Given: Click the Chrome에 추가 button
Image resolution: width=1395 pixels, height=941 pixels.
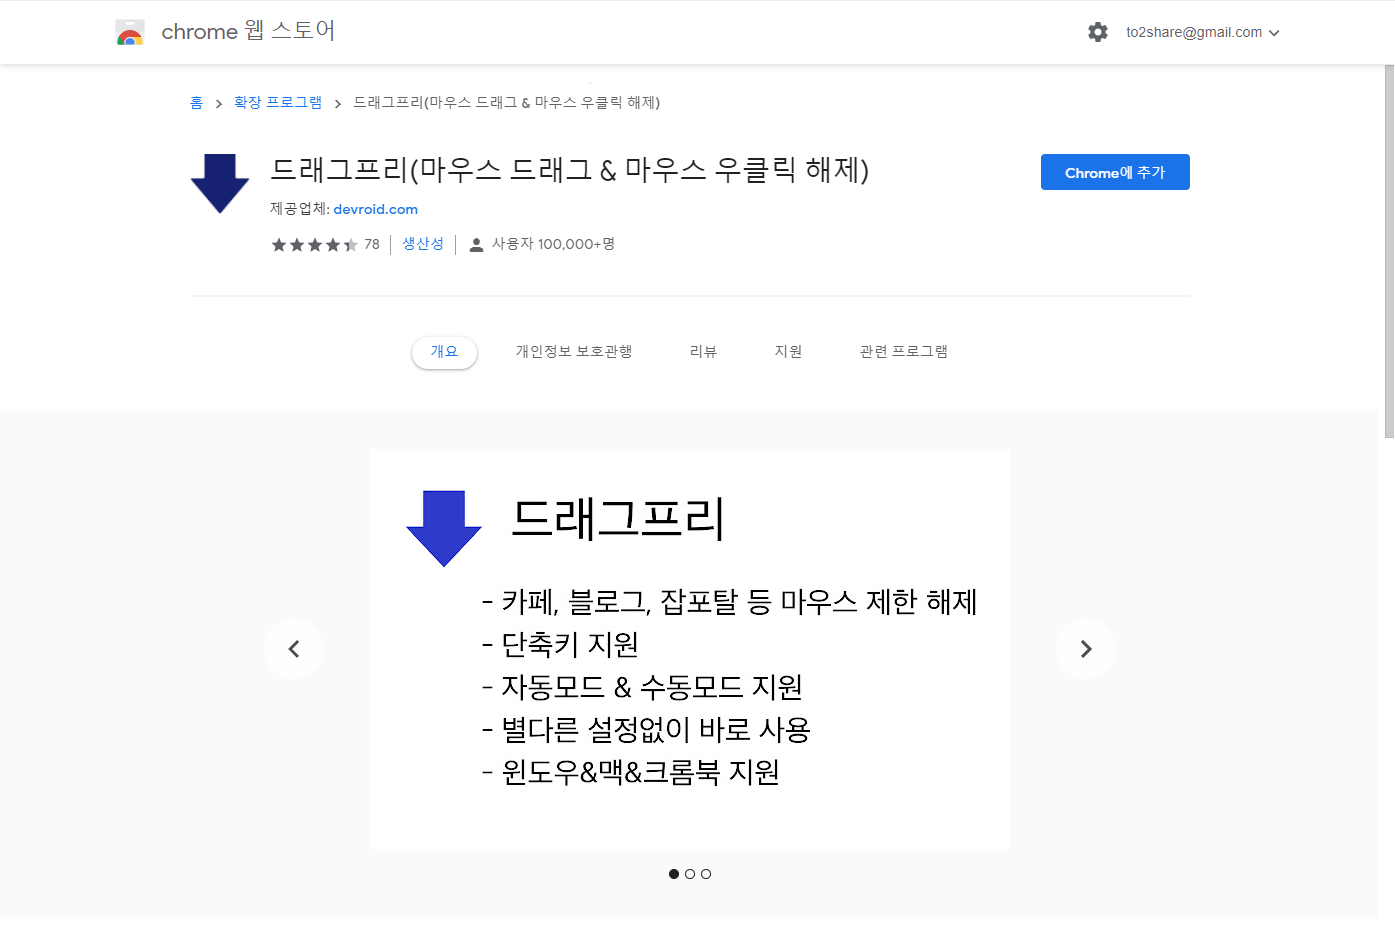Looking at the screenshot, I should pyautogui.click(x=1115, y=172).
